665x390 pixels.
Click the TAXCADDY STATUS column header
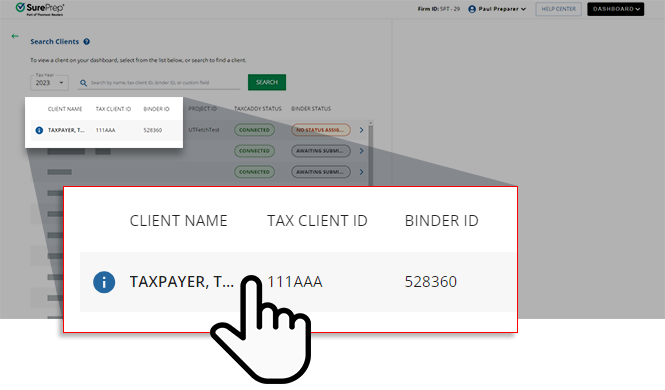258,109
